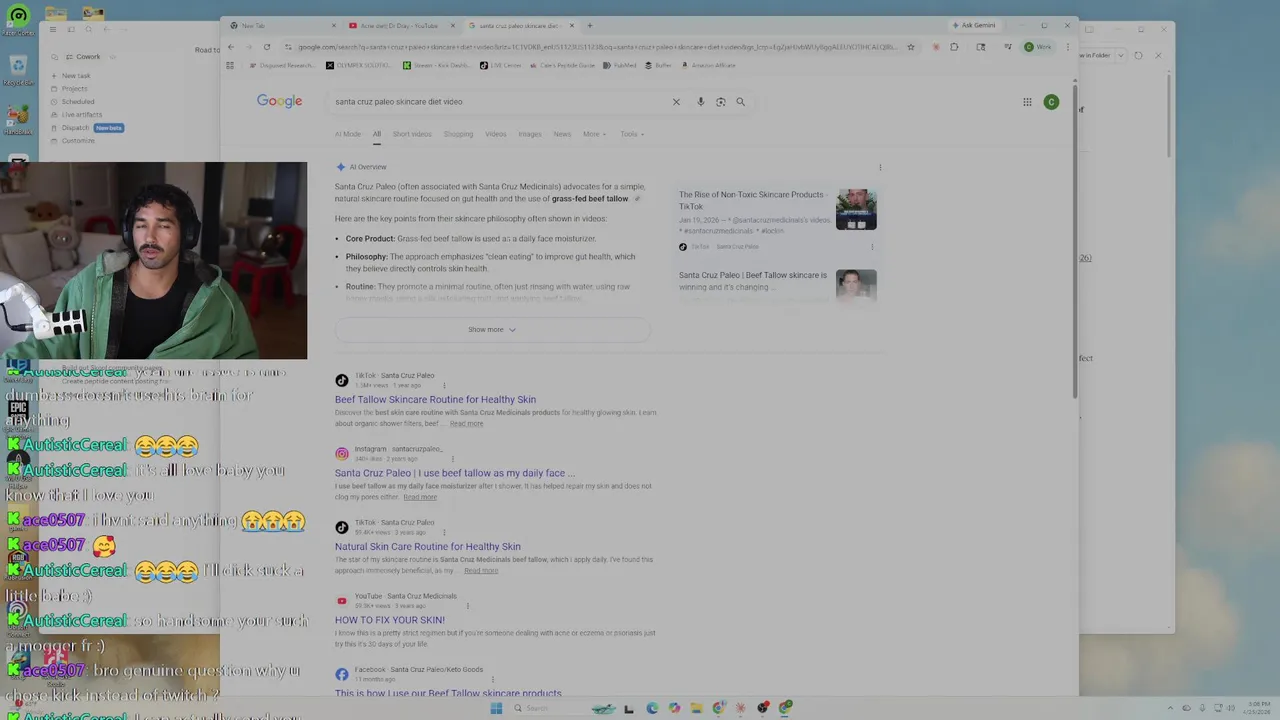Open the Buffer bookmark
The width and height of the screenshot is (1280, 720).
click(x=658, y=65)
